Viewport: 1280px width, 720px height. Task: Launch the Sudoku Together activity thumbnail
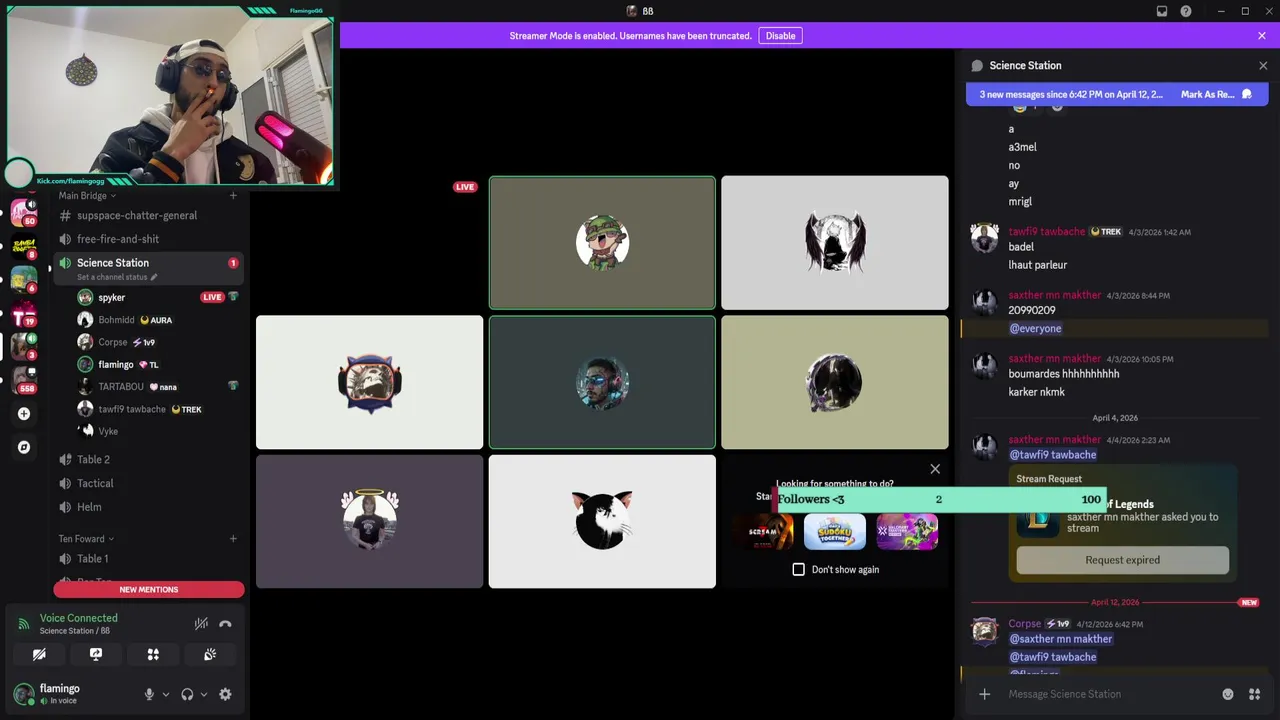pos(835,532)
